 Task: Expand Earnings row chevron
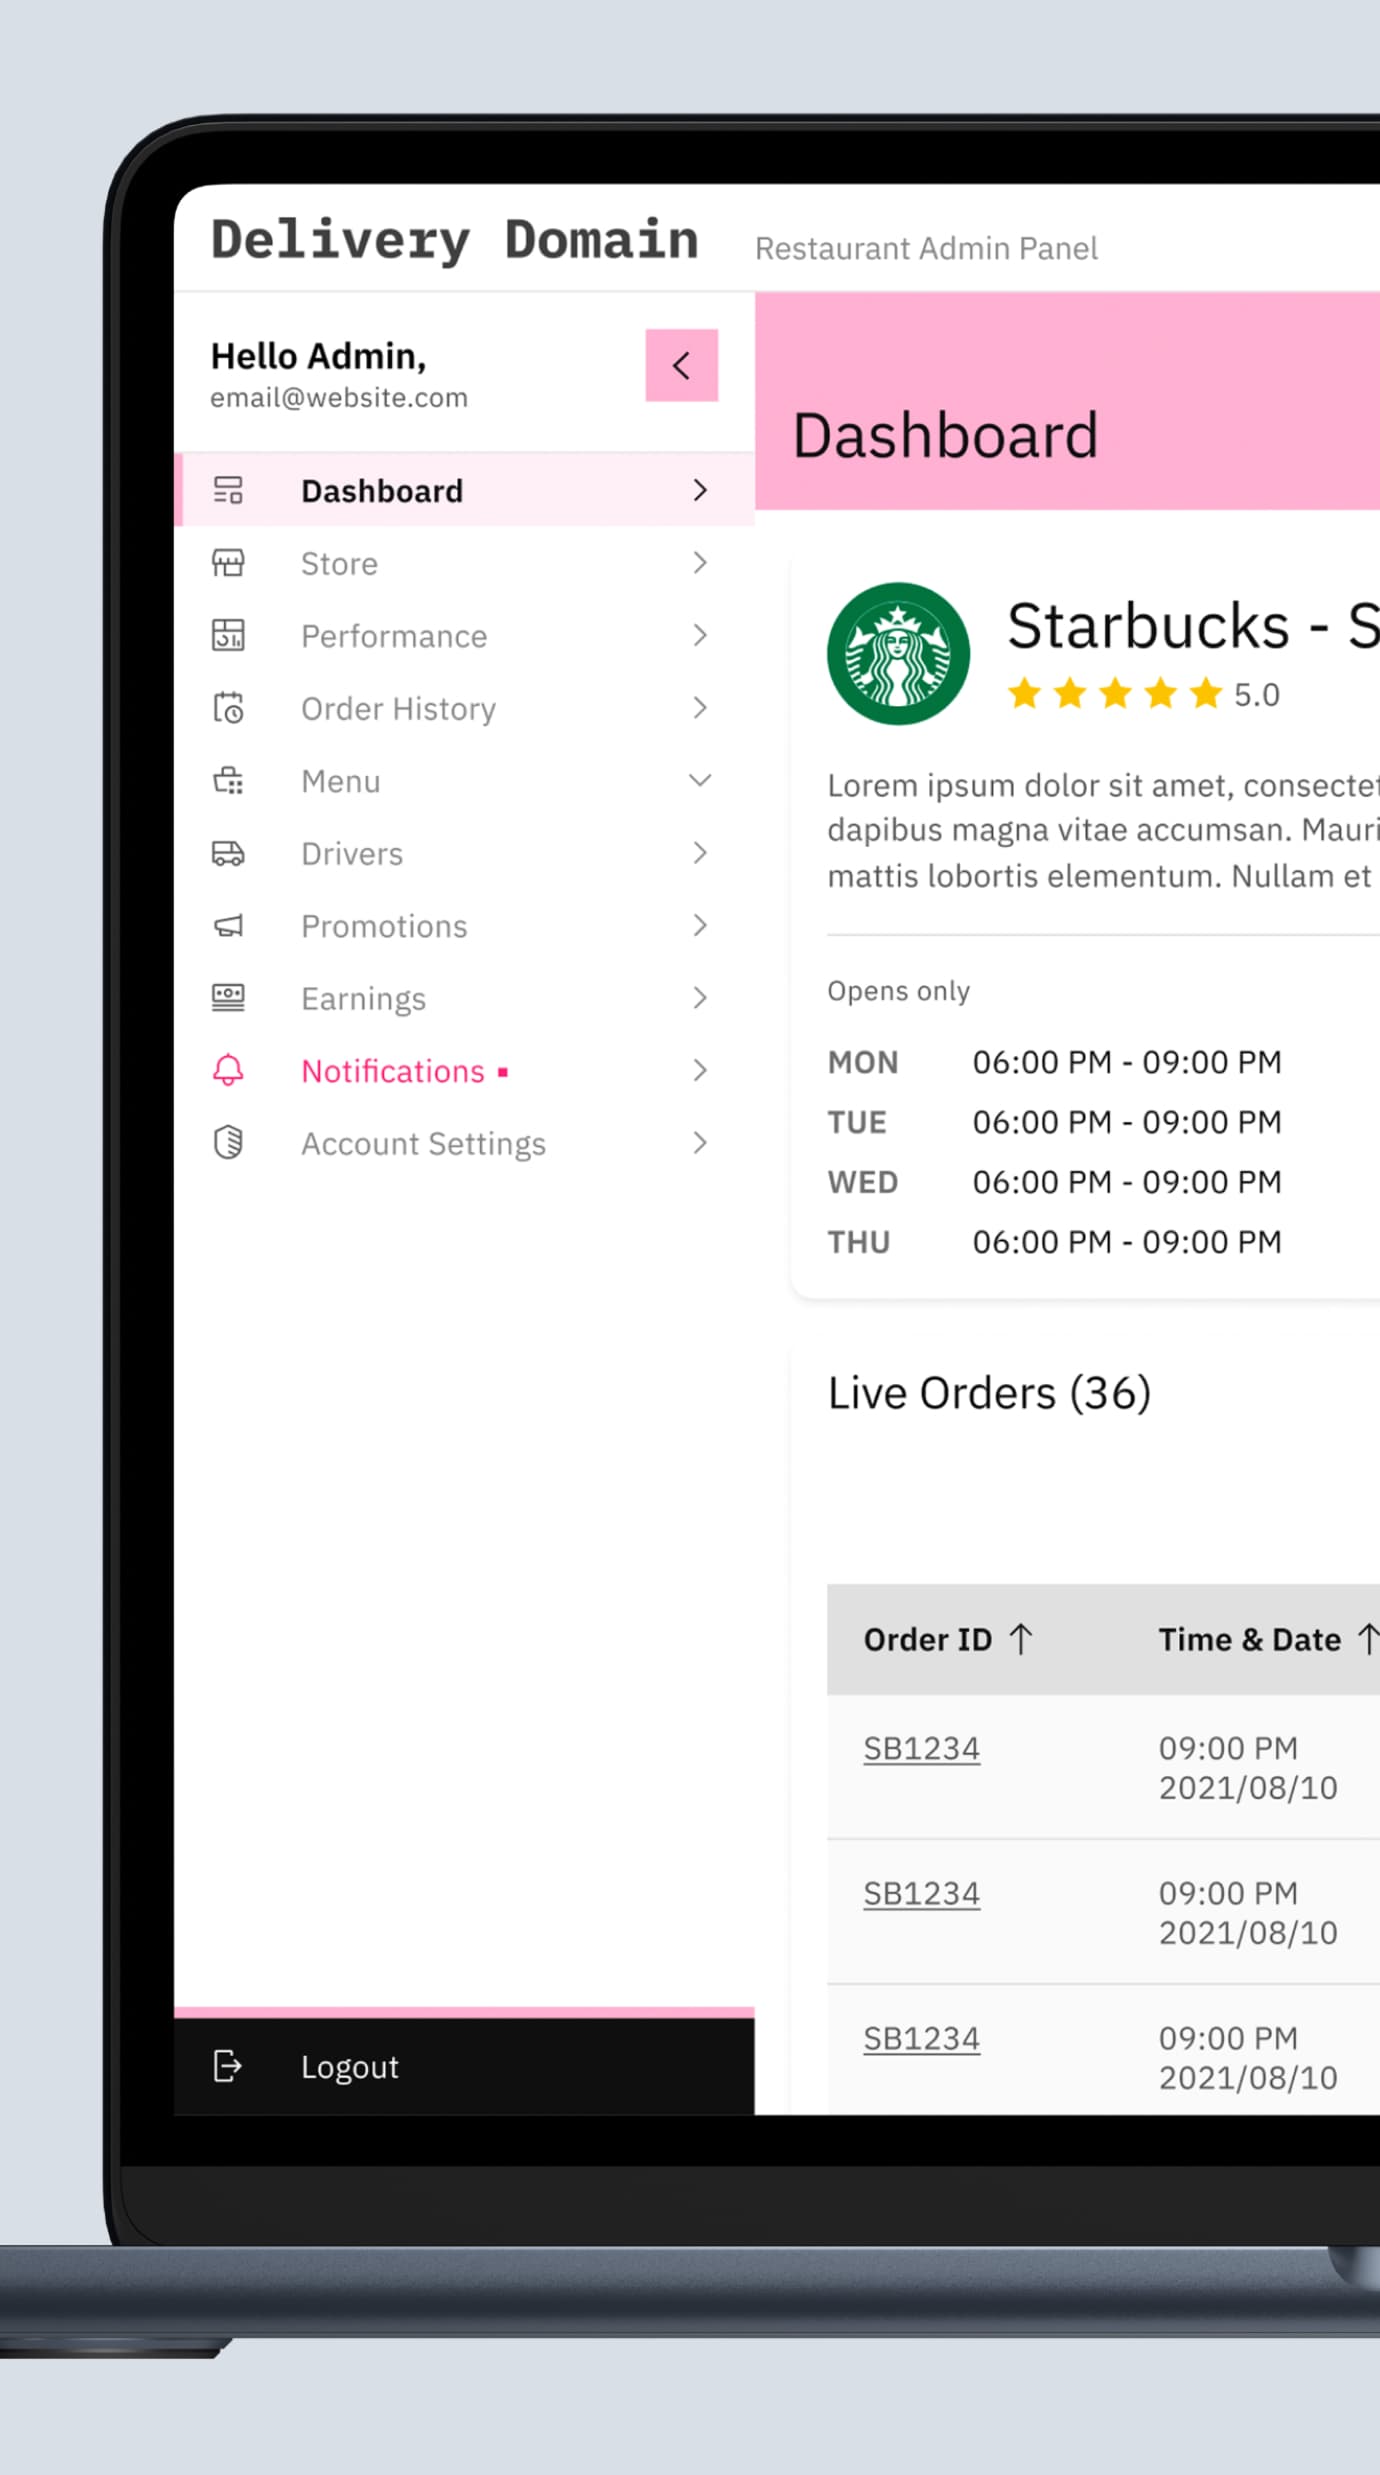tap(700, 998)
